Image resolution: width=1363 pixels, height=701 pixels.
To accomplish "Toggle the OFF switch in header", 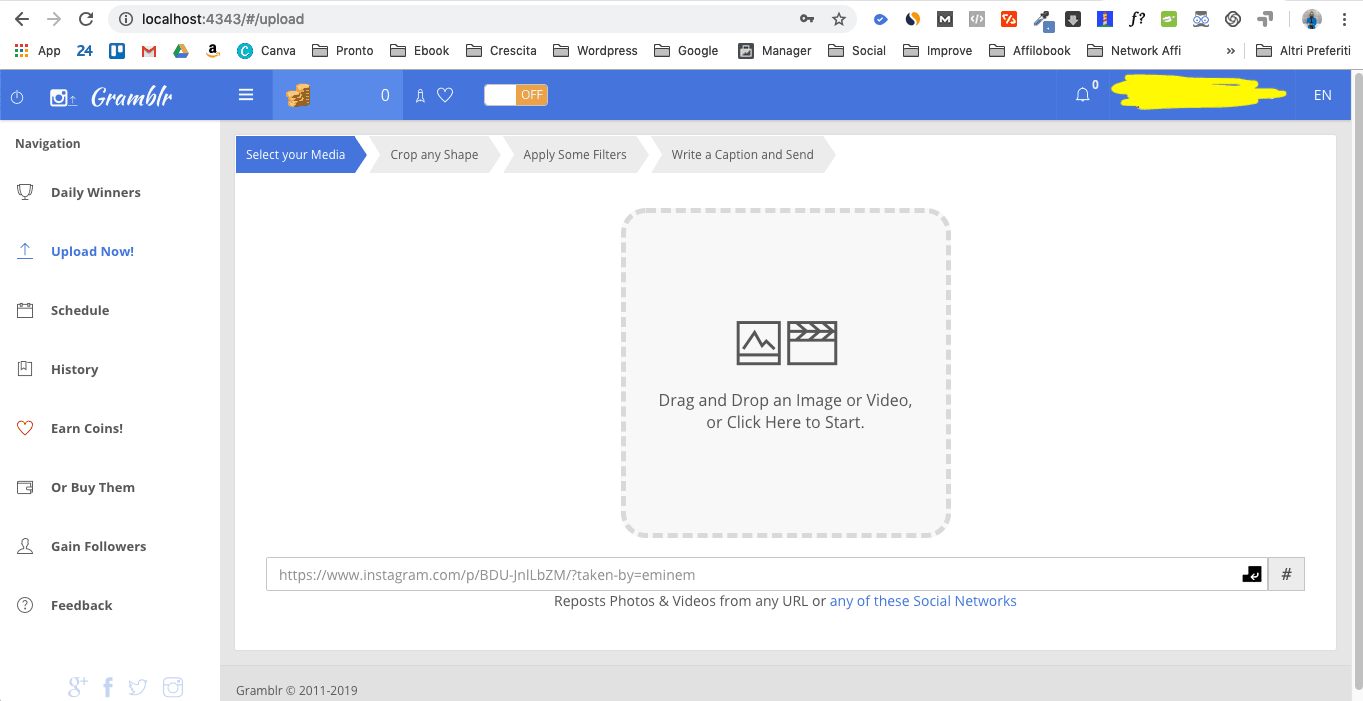I will pos(516,95).
